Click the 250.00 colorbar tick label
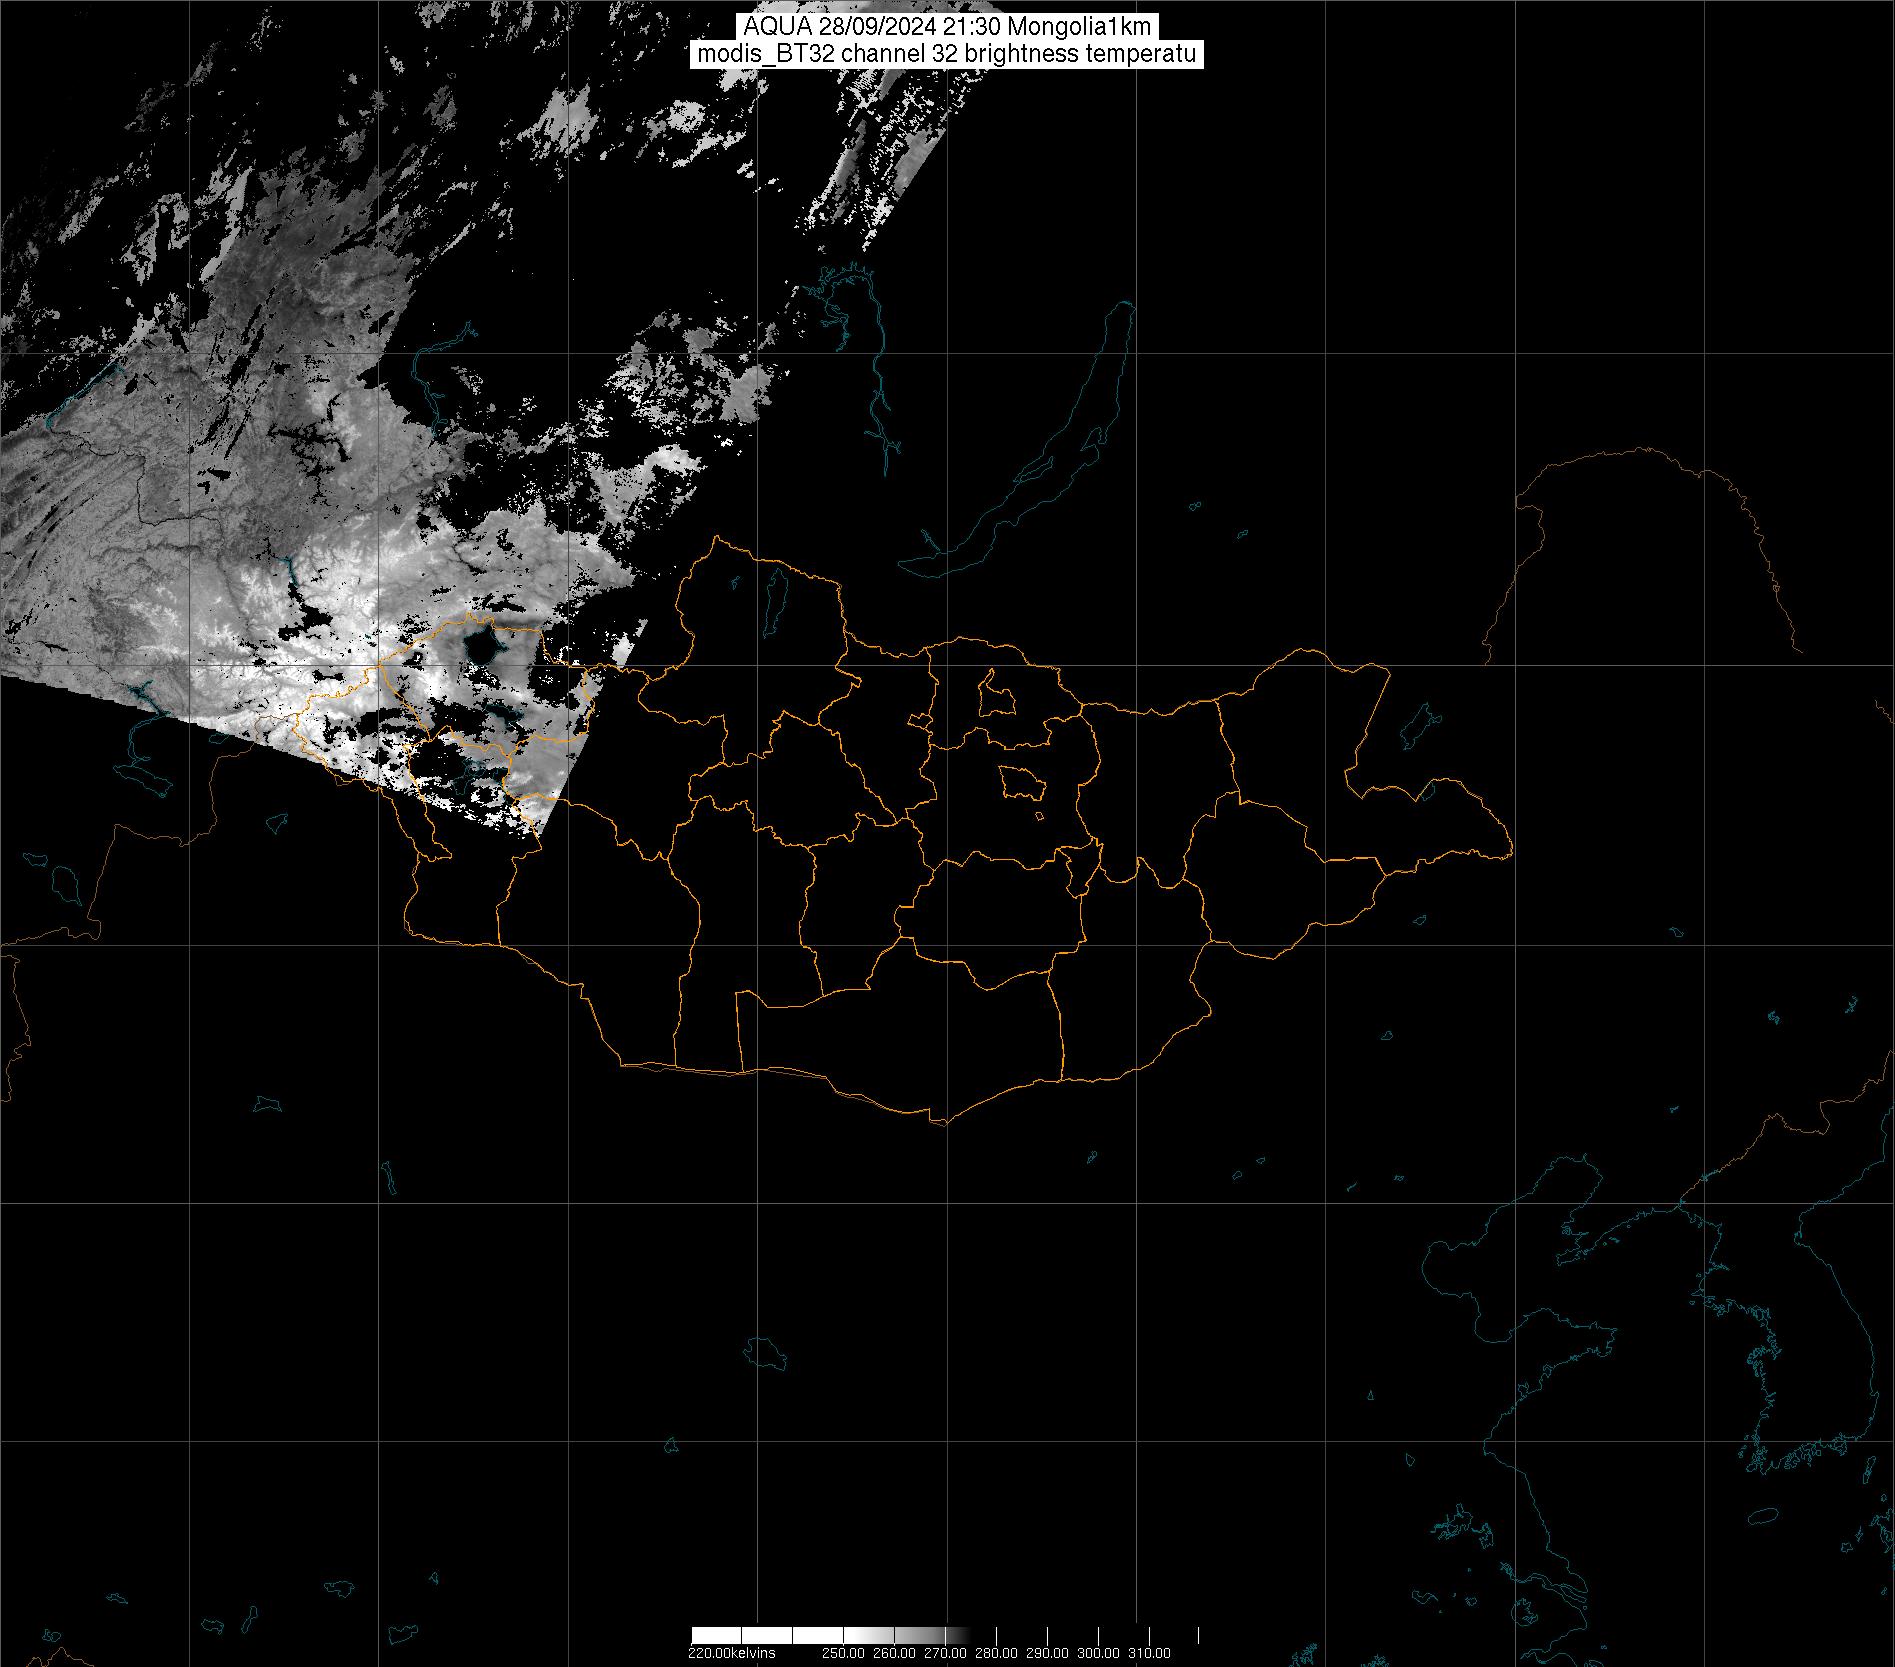 [843, 1653]
